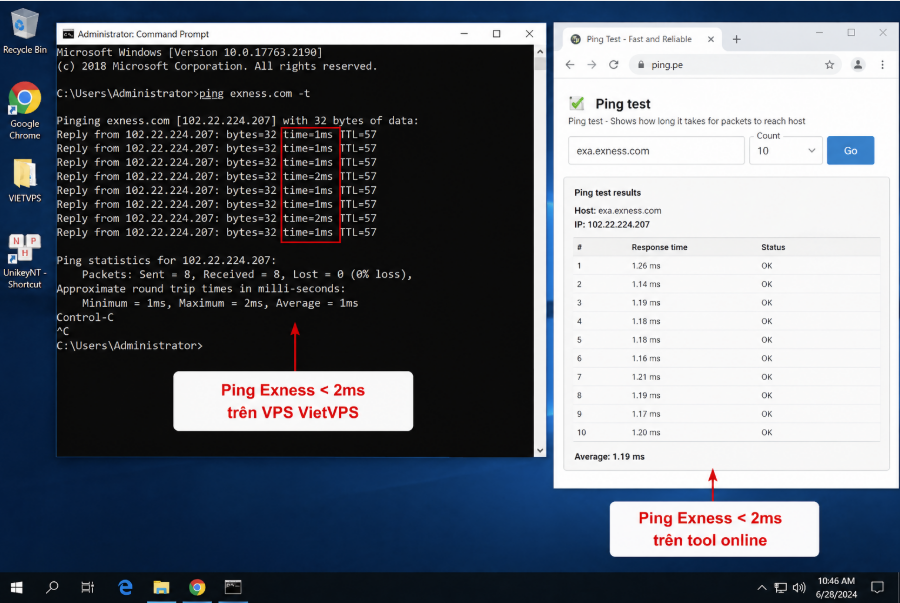Open the network status tray icon
Image resolution: width=900 pixels, height=603 pixels.
click(780, 588)
